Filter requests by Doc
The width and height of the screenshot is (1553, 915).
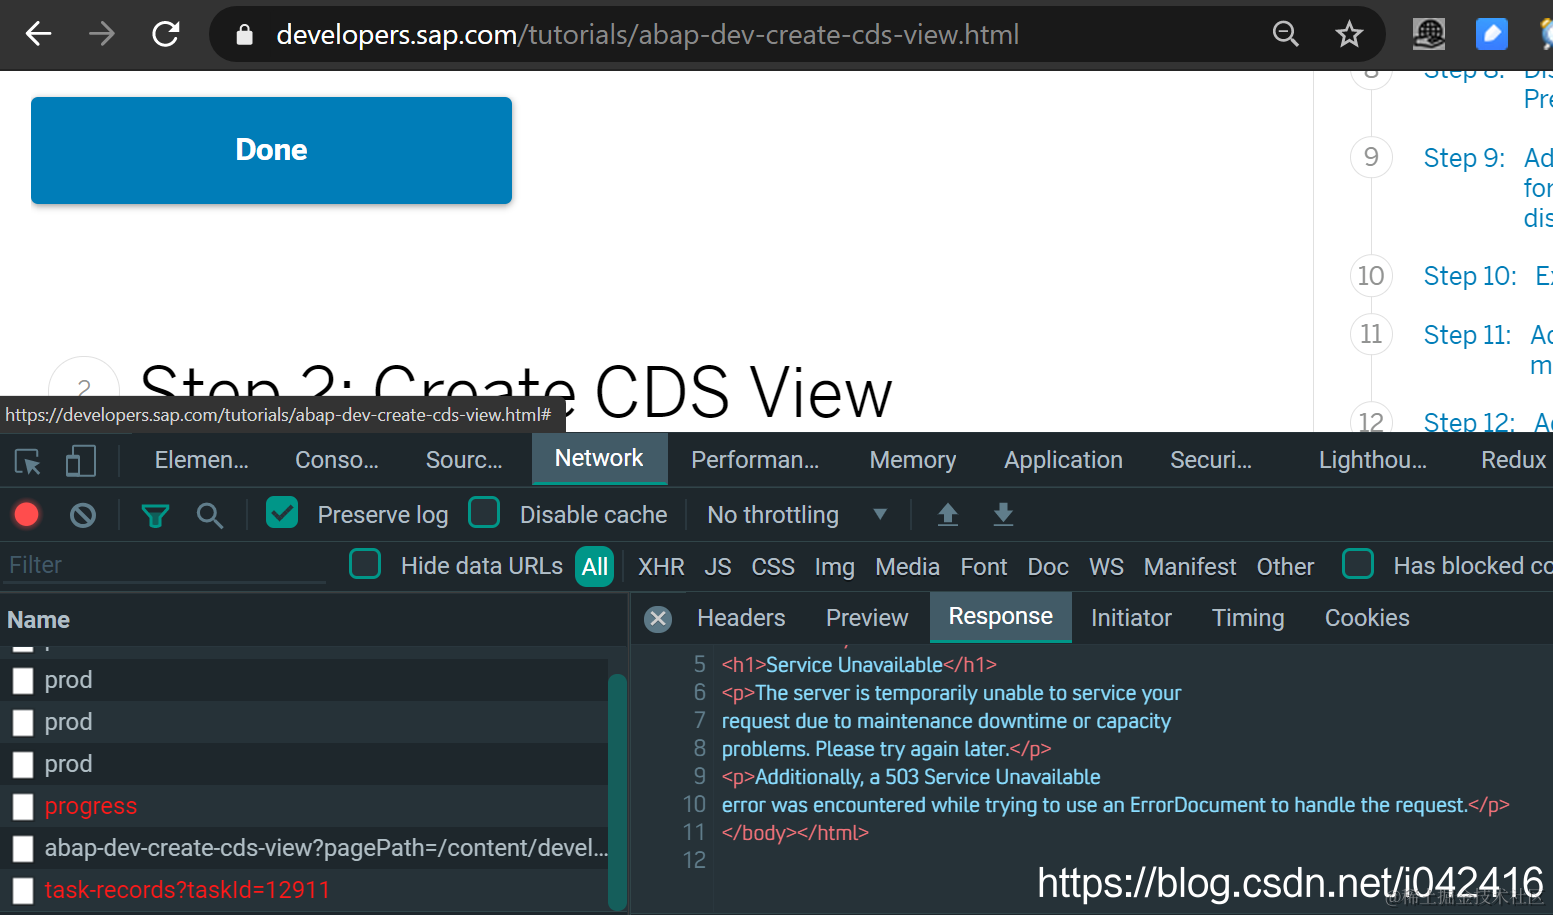pyautogui.click(x=1048, y=567)
